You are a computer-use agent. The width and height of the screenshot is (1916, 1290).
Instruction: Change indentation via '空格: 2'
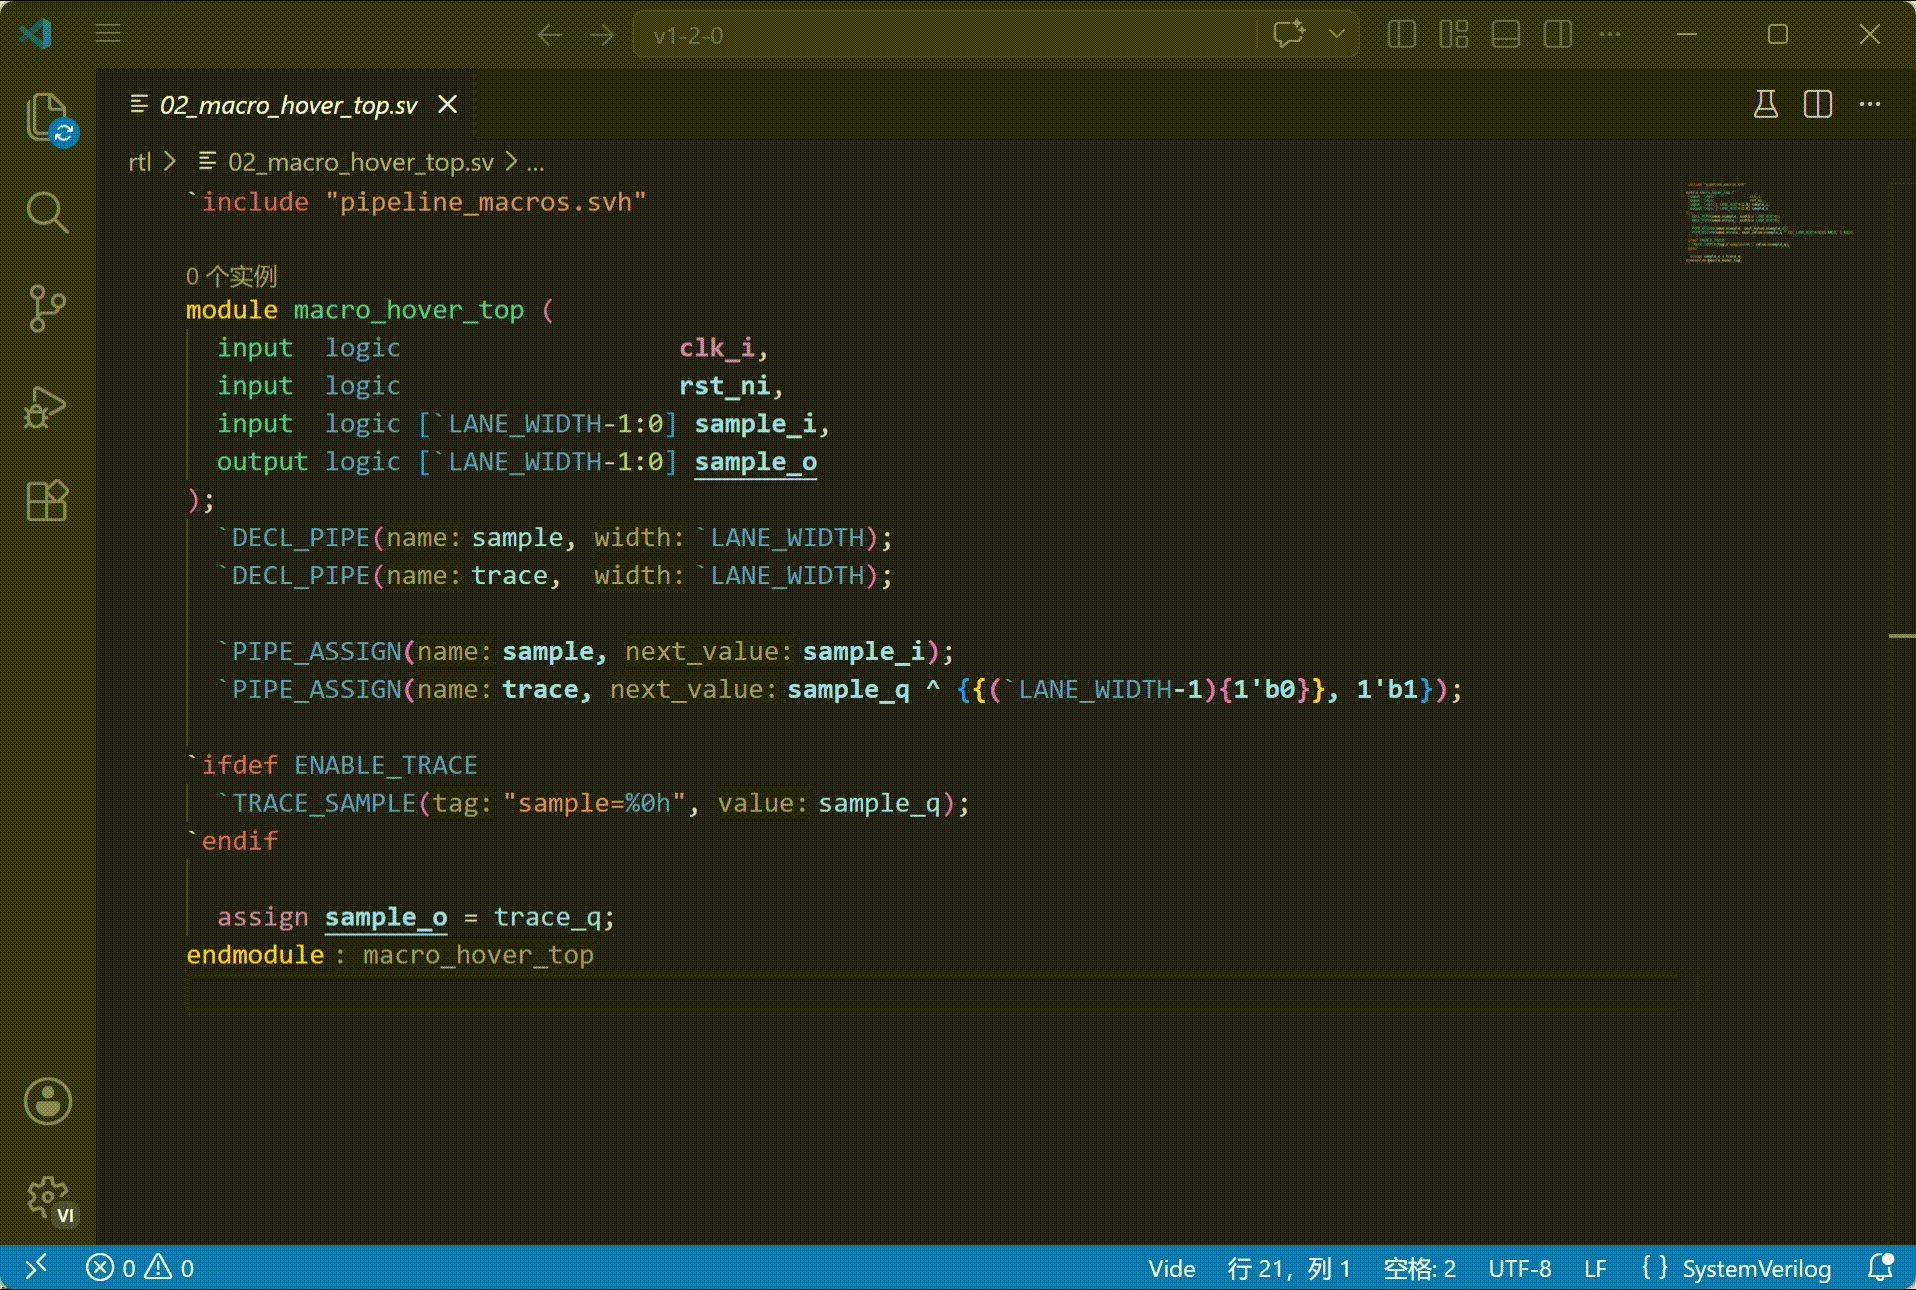coord(1419,1268)
